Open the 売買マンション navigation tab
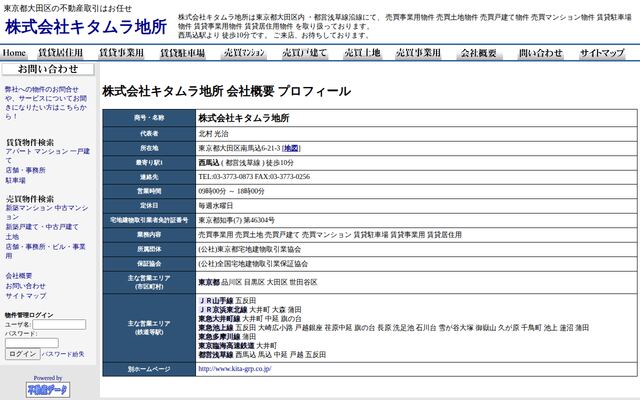This screenshot has width=640, height=400. [244, 53]
